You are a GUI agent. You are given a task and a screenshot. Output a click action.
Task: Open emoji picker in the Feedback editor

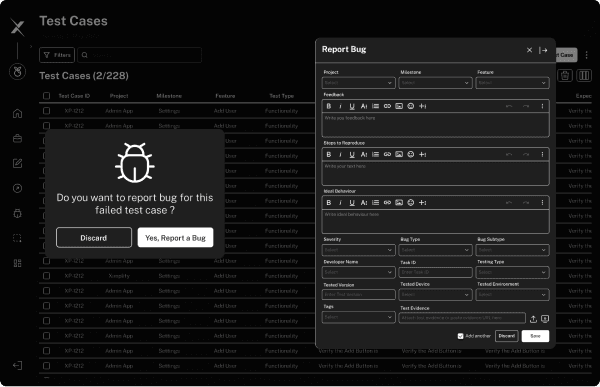[411, 106]
